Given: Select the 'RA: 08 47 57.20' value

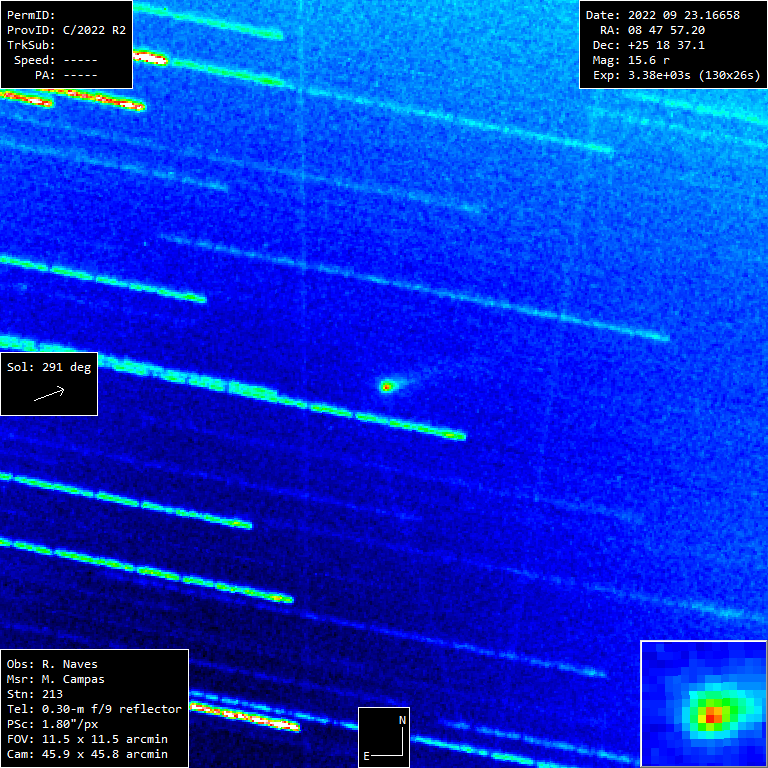Looking at the screenshot, I should coord(652,30).
